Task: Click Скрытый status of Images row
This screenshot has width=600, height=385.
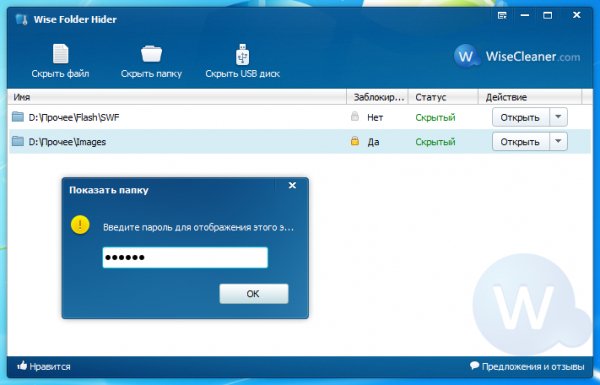Action: click(x=435, y=142)
